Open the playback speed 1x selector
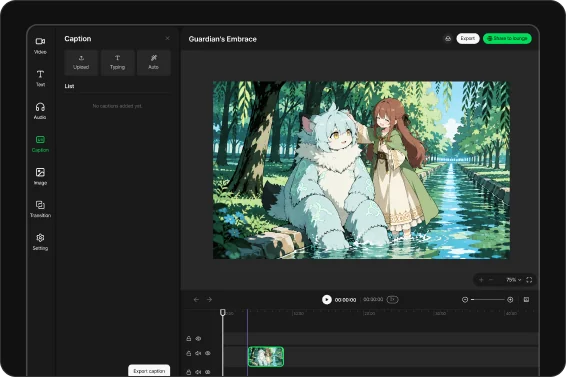Image resolution: width=566 pixels, height=377 pixels. 392,299
